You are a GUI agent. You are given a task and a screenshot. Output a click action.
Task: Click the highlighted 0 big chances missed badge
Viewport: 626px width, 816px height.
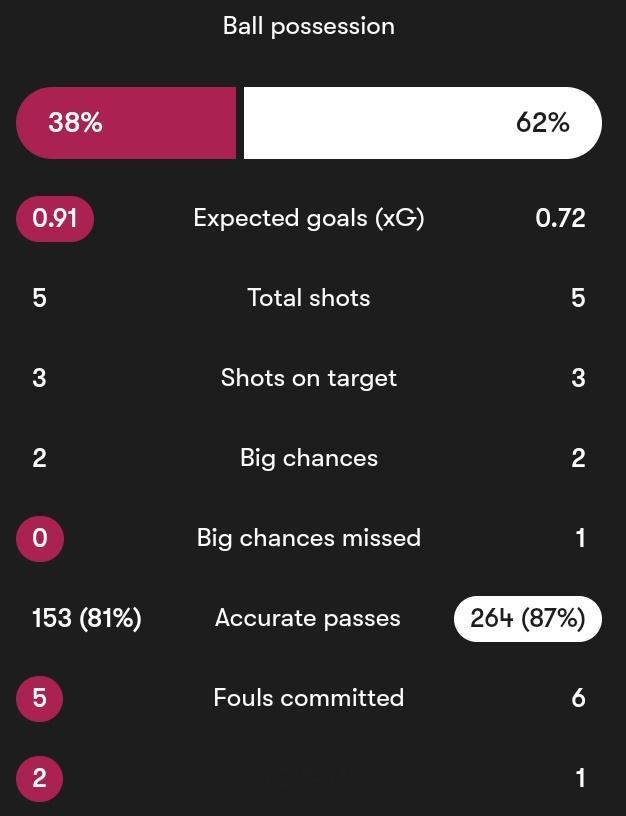coord(40,538)
